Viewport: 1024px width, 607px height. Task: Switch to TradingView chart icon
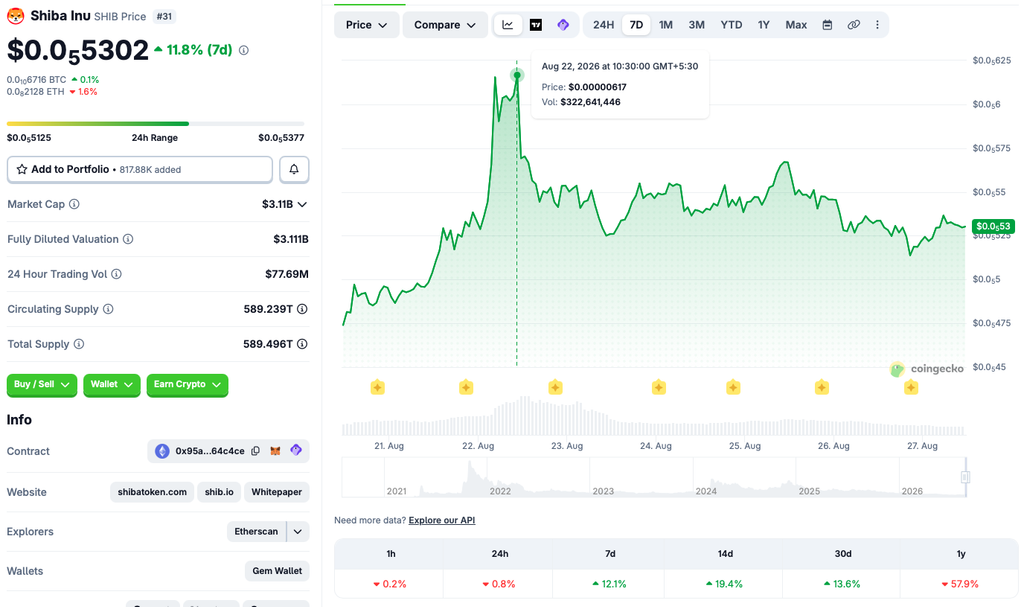(x=536, y=25)
